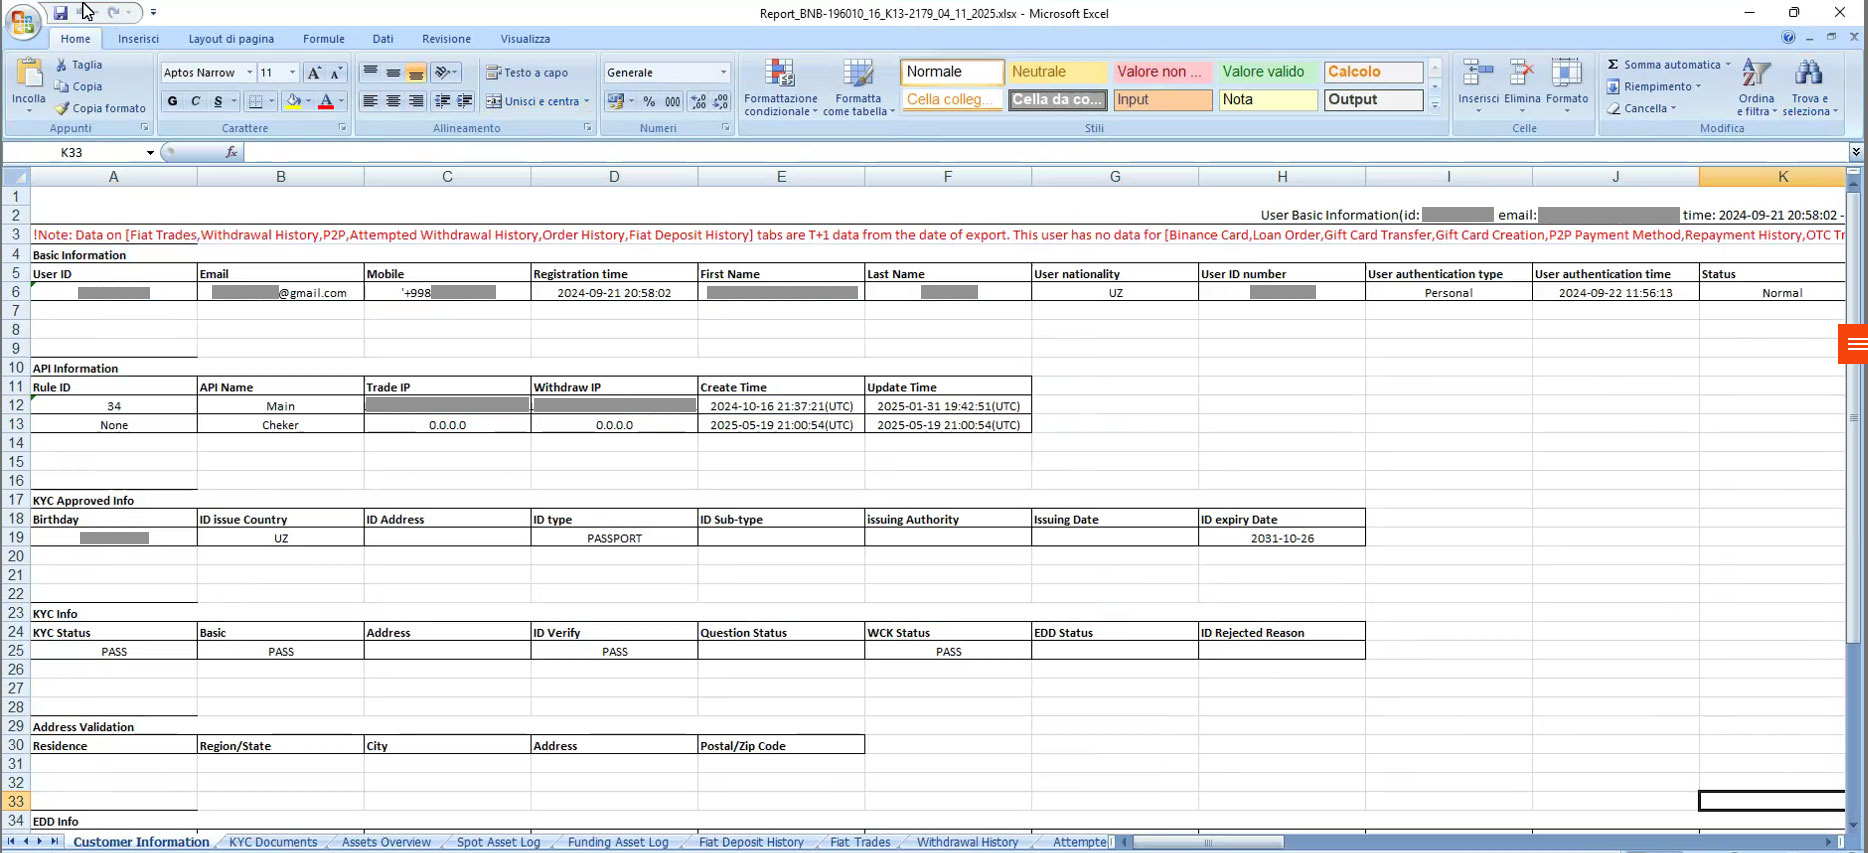Open the font name dropdown Aptos Narrow
This screenshot has height=853, width=1868.
tap(249, 72)
